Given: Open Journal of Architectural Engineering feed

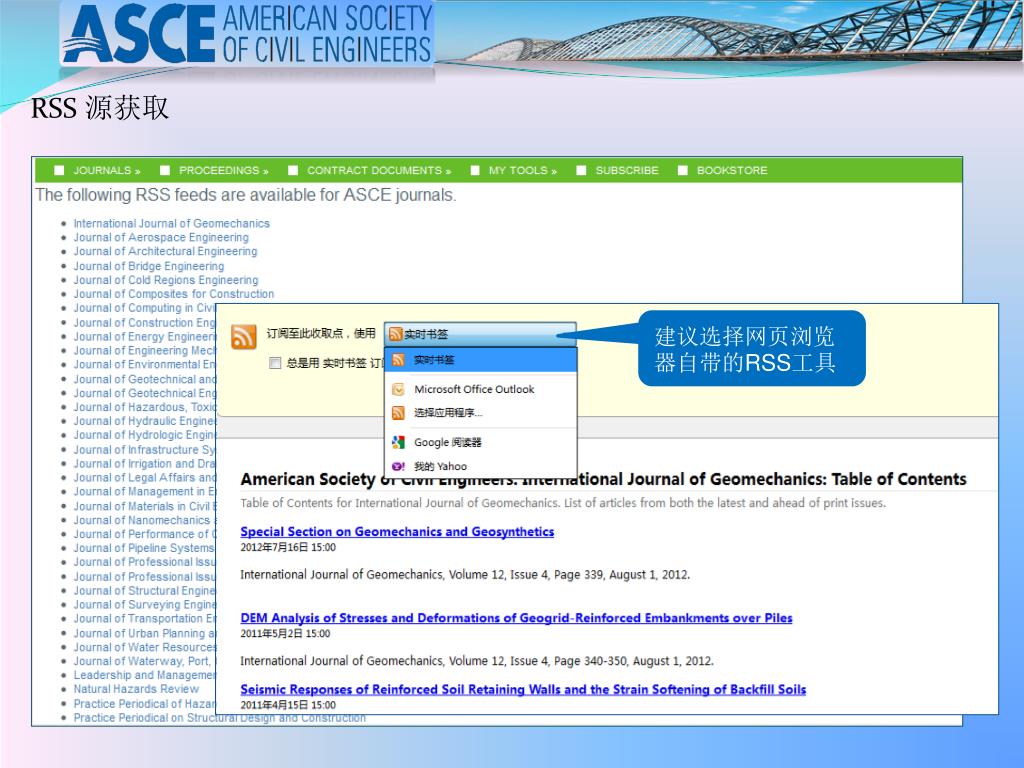Looking at the screenshot, I should coord(165,251).
